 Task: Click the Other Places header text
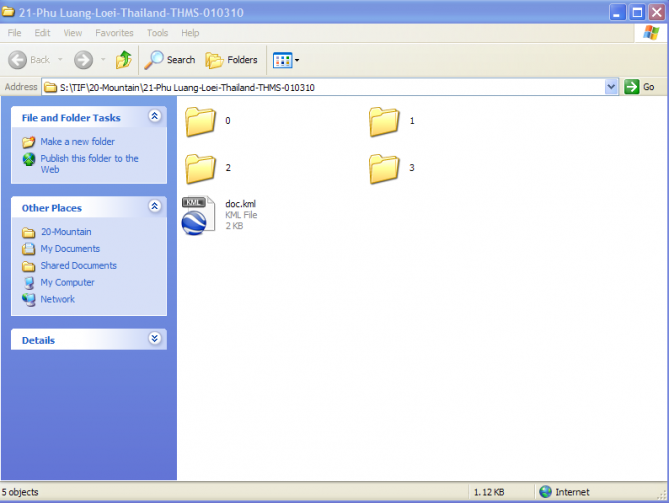(x=52, y=208)
